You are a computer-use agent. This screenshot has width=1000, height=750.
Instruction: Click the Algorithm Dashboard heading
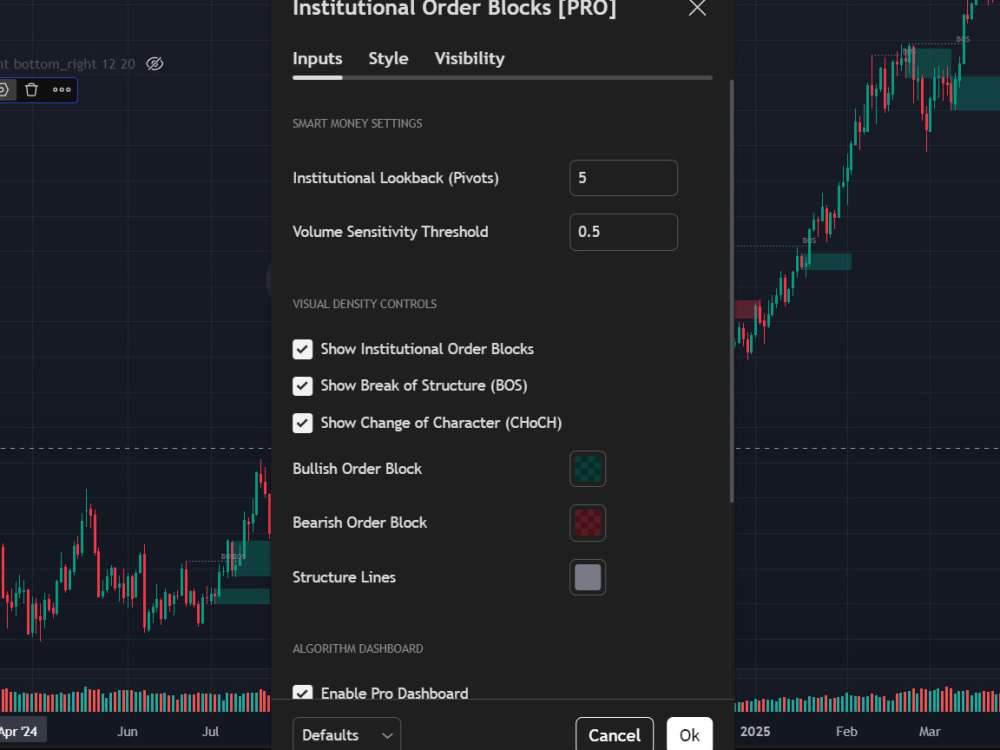tap(358, 649)
